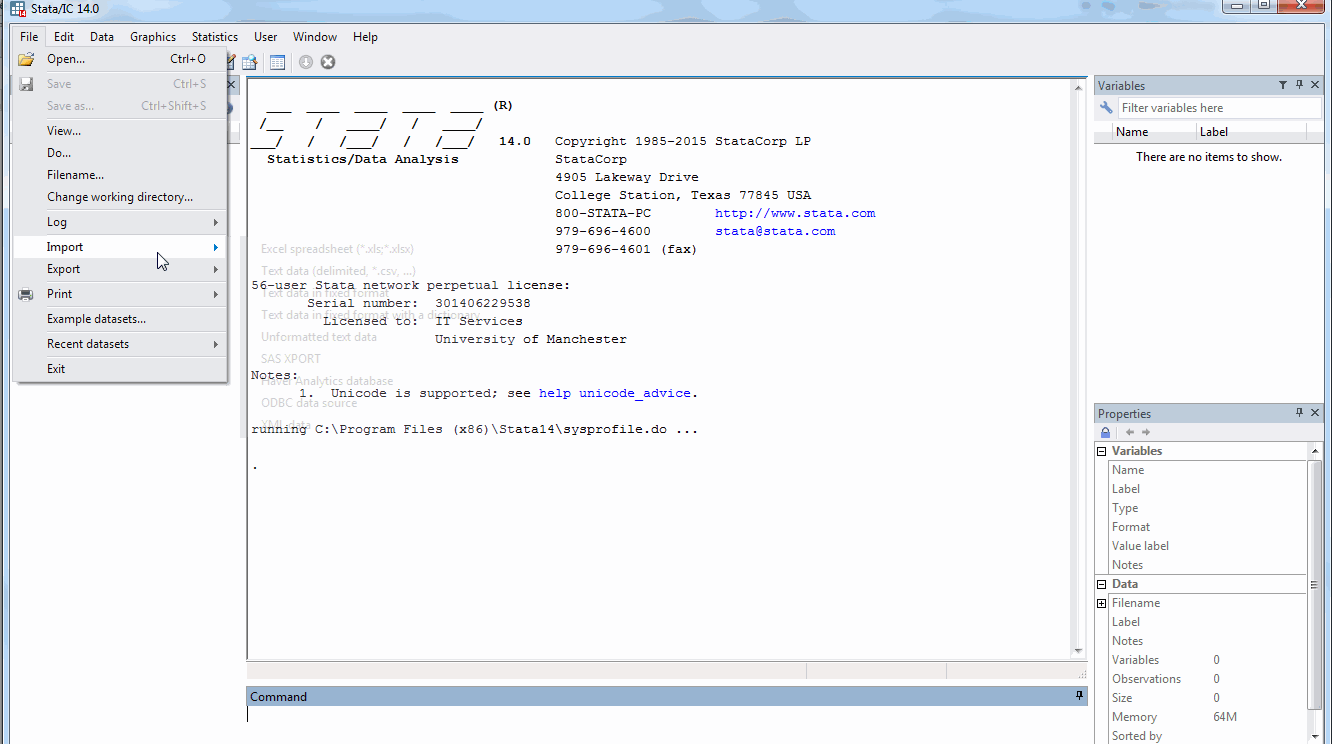Click the printer icon beside Print
This screenshot has height=744, width=1332.
pyautogui.click(x=26, y=294)
